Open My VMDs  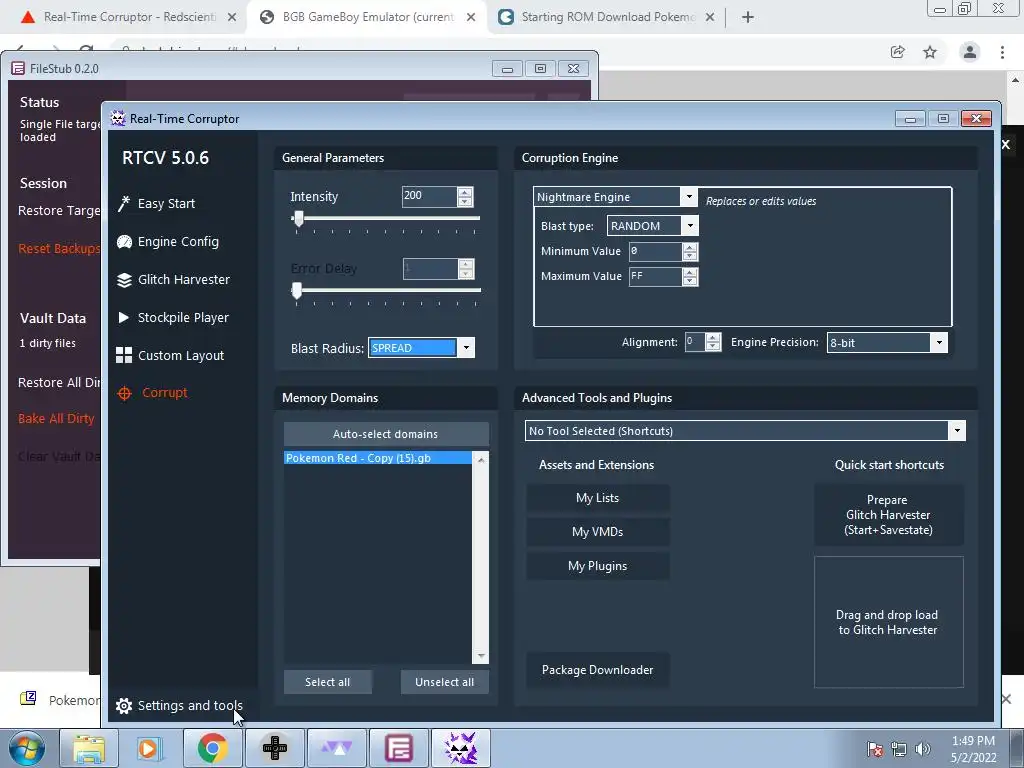[x=598, y=532]
